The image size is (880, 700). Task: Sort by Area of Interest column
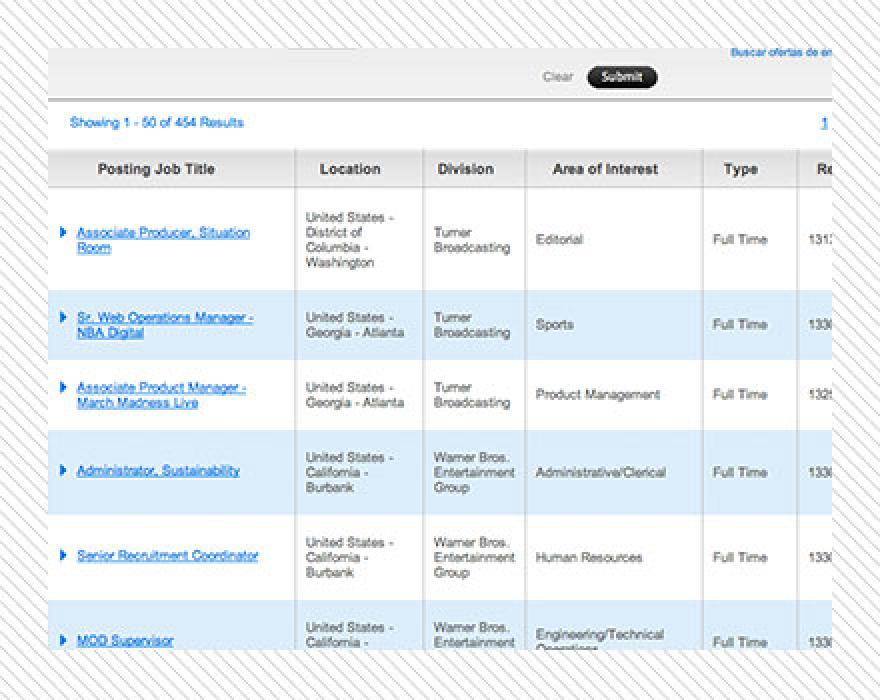[605, 169]
